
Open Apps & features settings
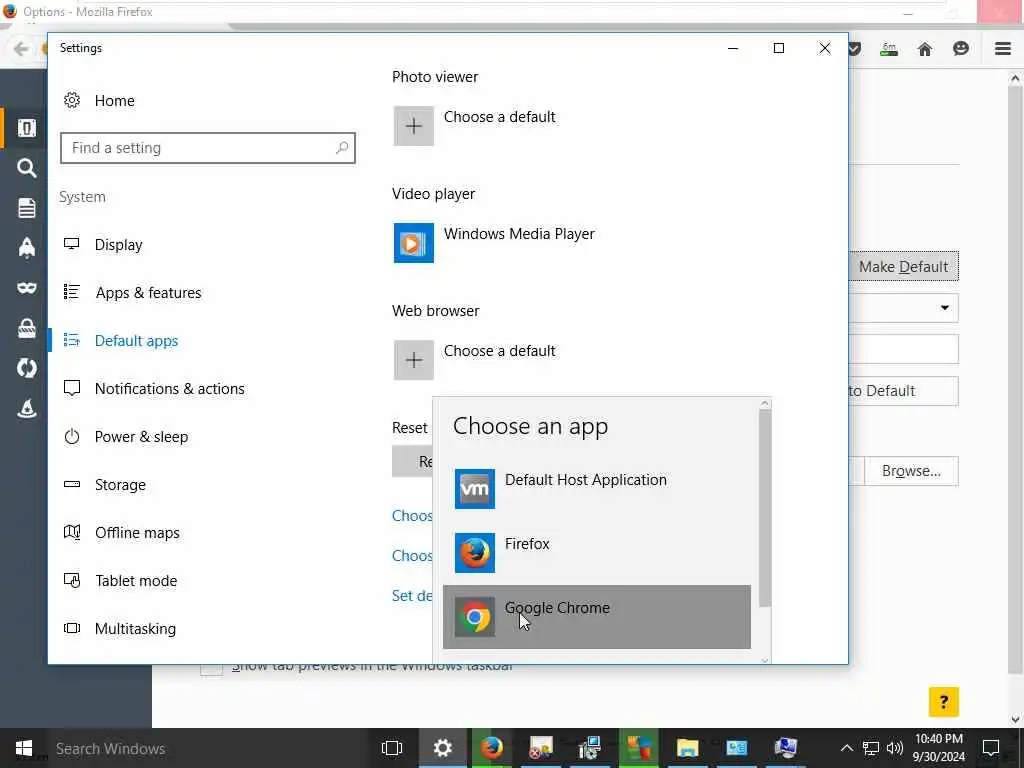[x=148, y=293]
